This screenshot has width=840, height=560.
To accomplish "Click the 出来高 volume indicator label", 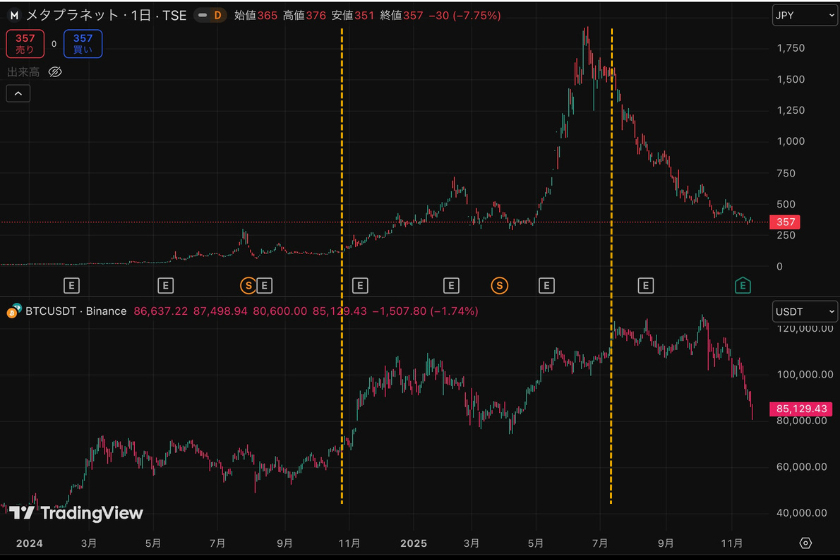I will click(24, 72).
